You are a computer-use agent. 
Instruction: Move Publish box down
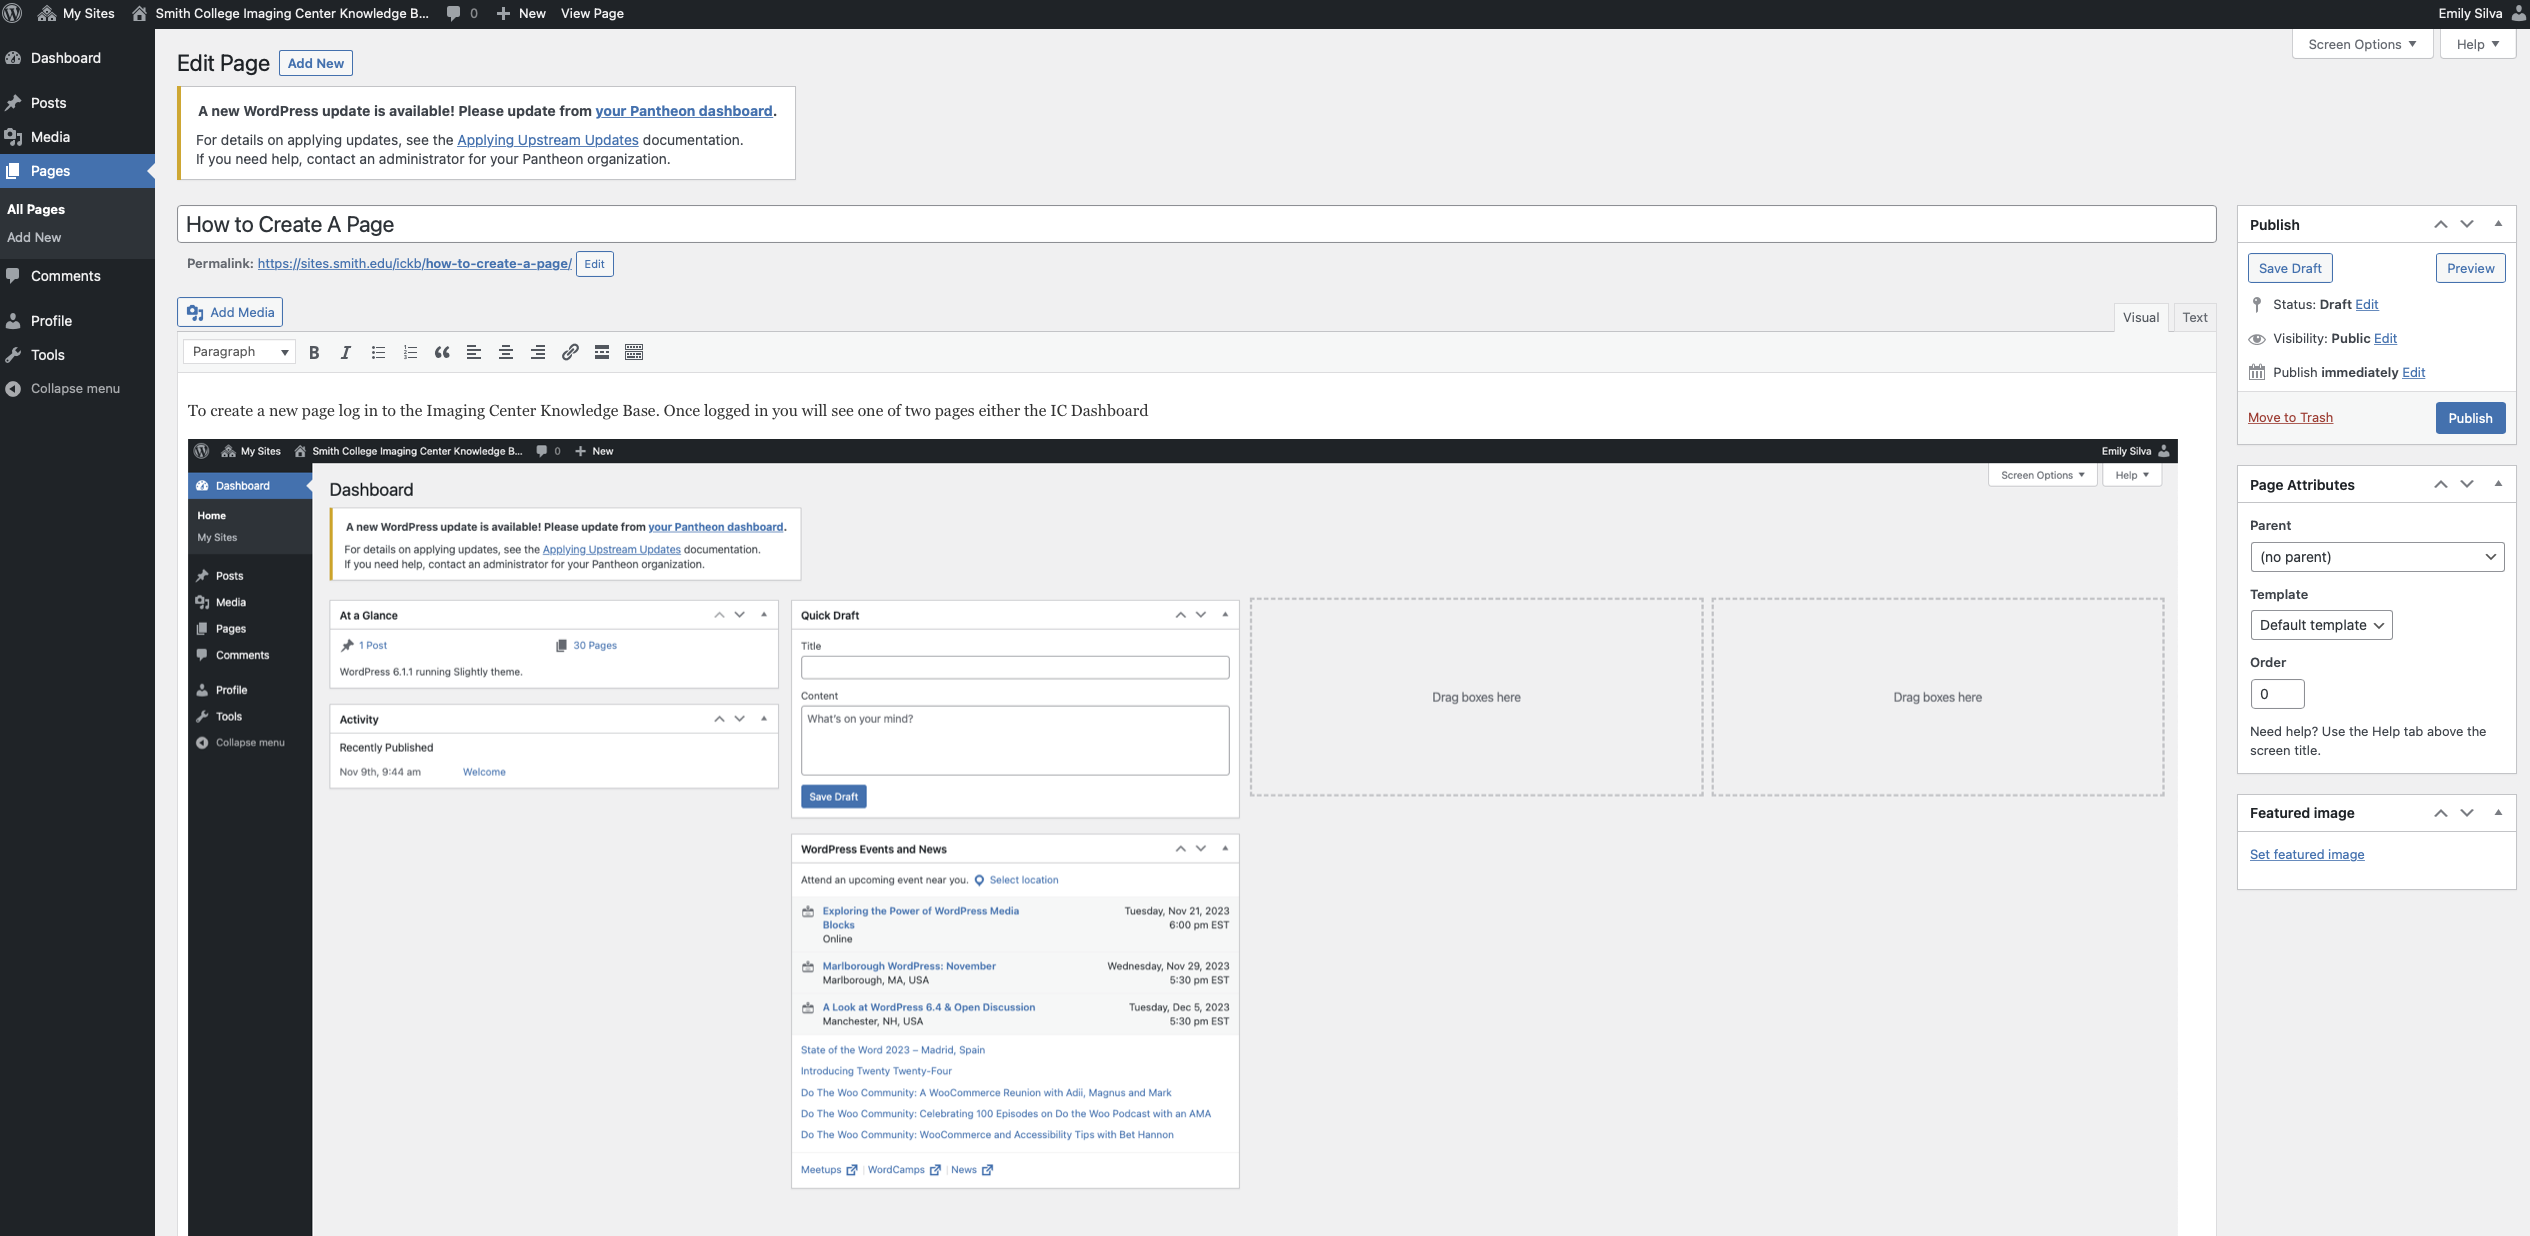pos(2467,224)
